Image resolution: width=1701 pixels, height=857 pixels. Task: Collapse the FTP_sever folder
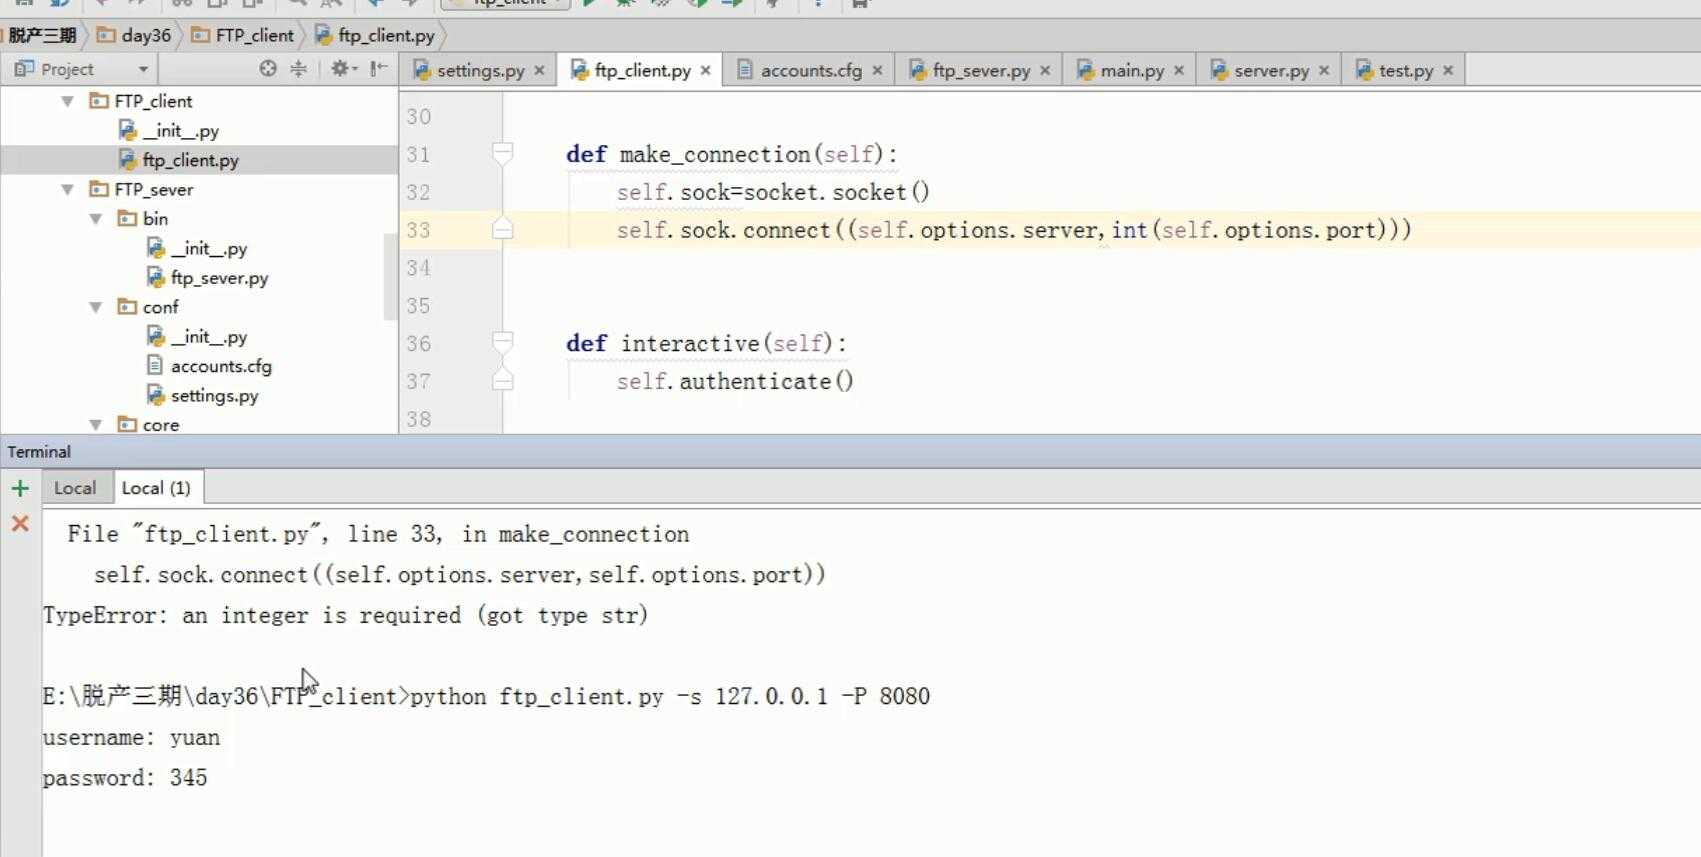click(67, 189)
